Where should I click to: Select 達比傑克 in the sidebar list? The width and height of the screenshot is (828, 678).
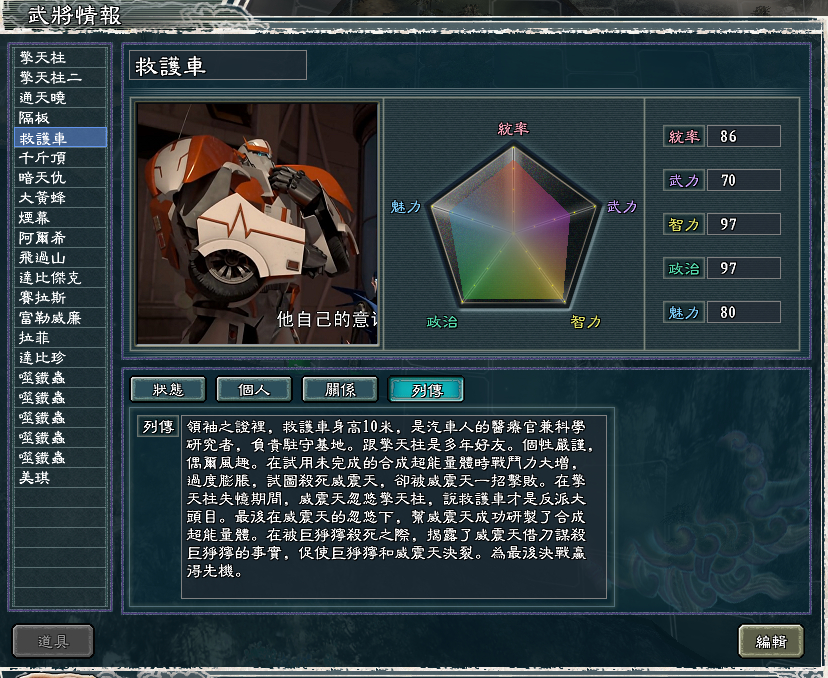60,278
